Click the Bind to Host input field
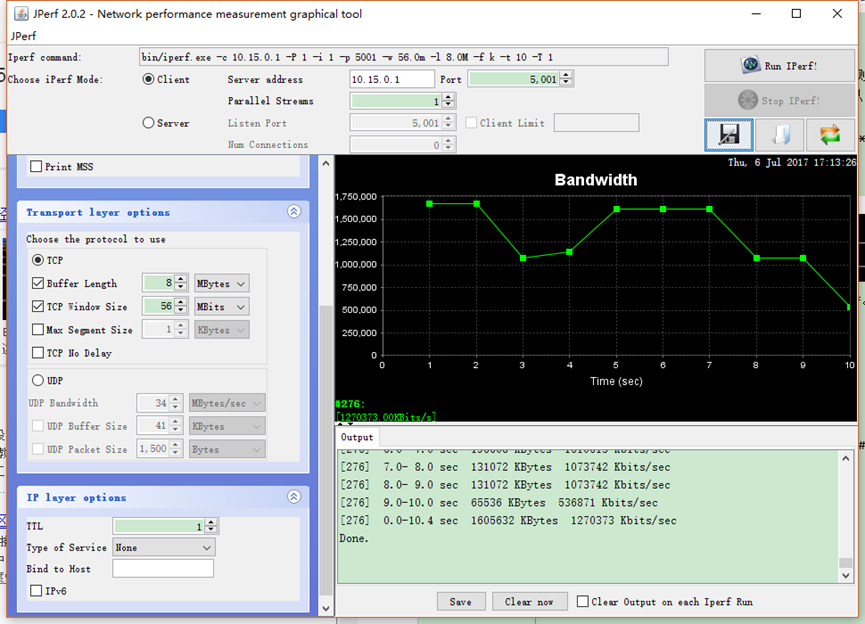 163,568
